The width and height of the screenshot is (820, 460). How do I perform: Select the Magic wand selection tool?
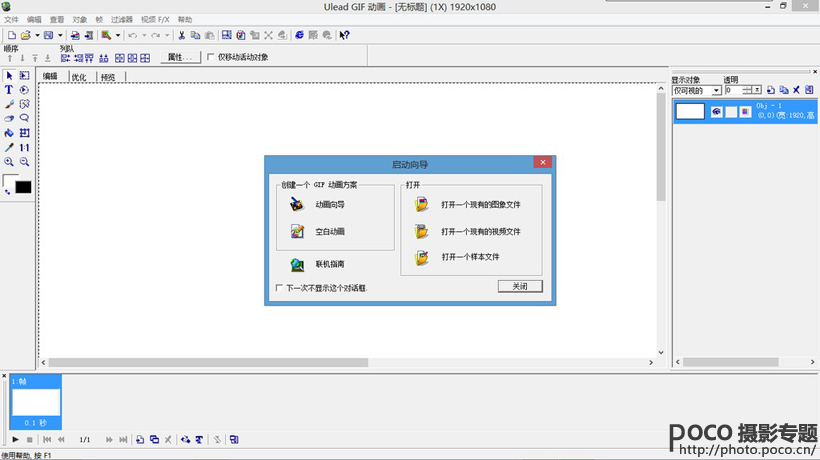[x=24, y=104]
